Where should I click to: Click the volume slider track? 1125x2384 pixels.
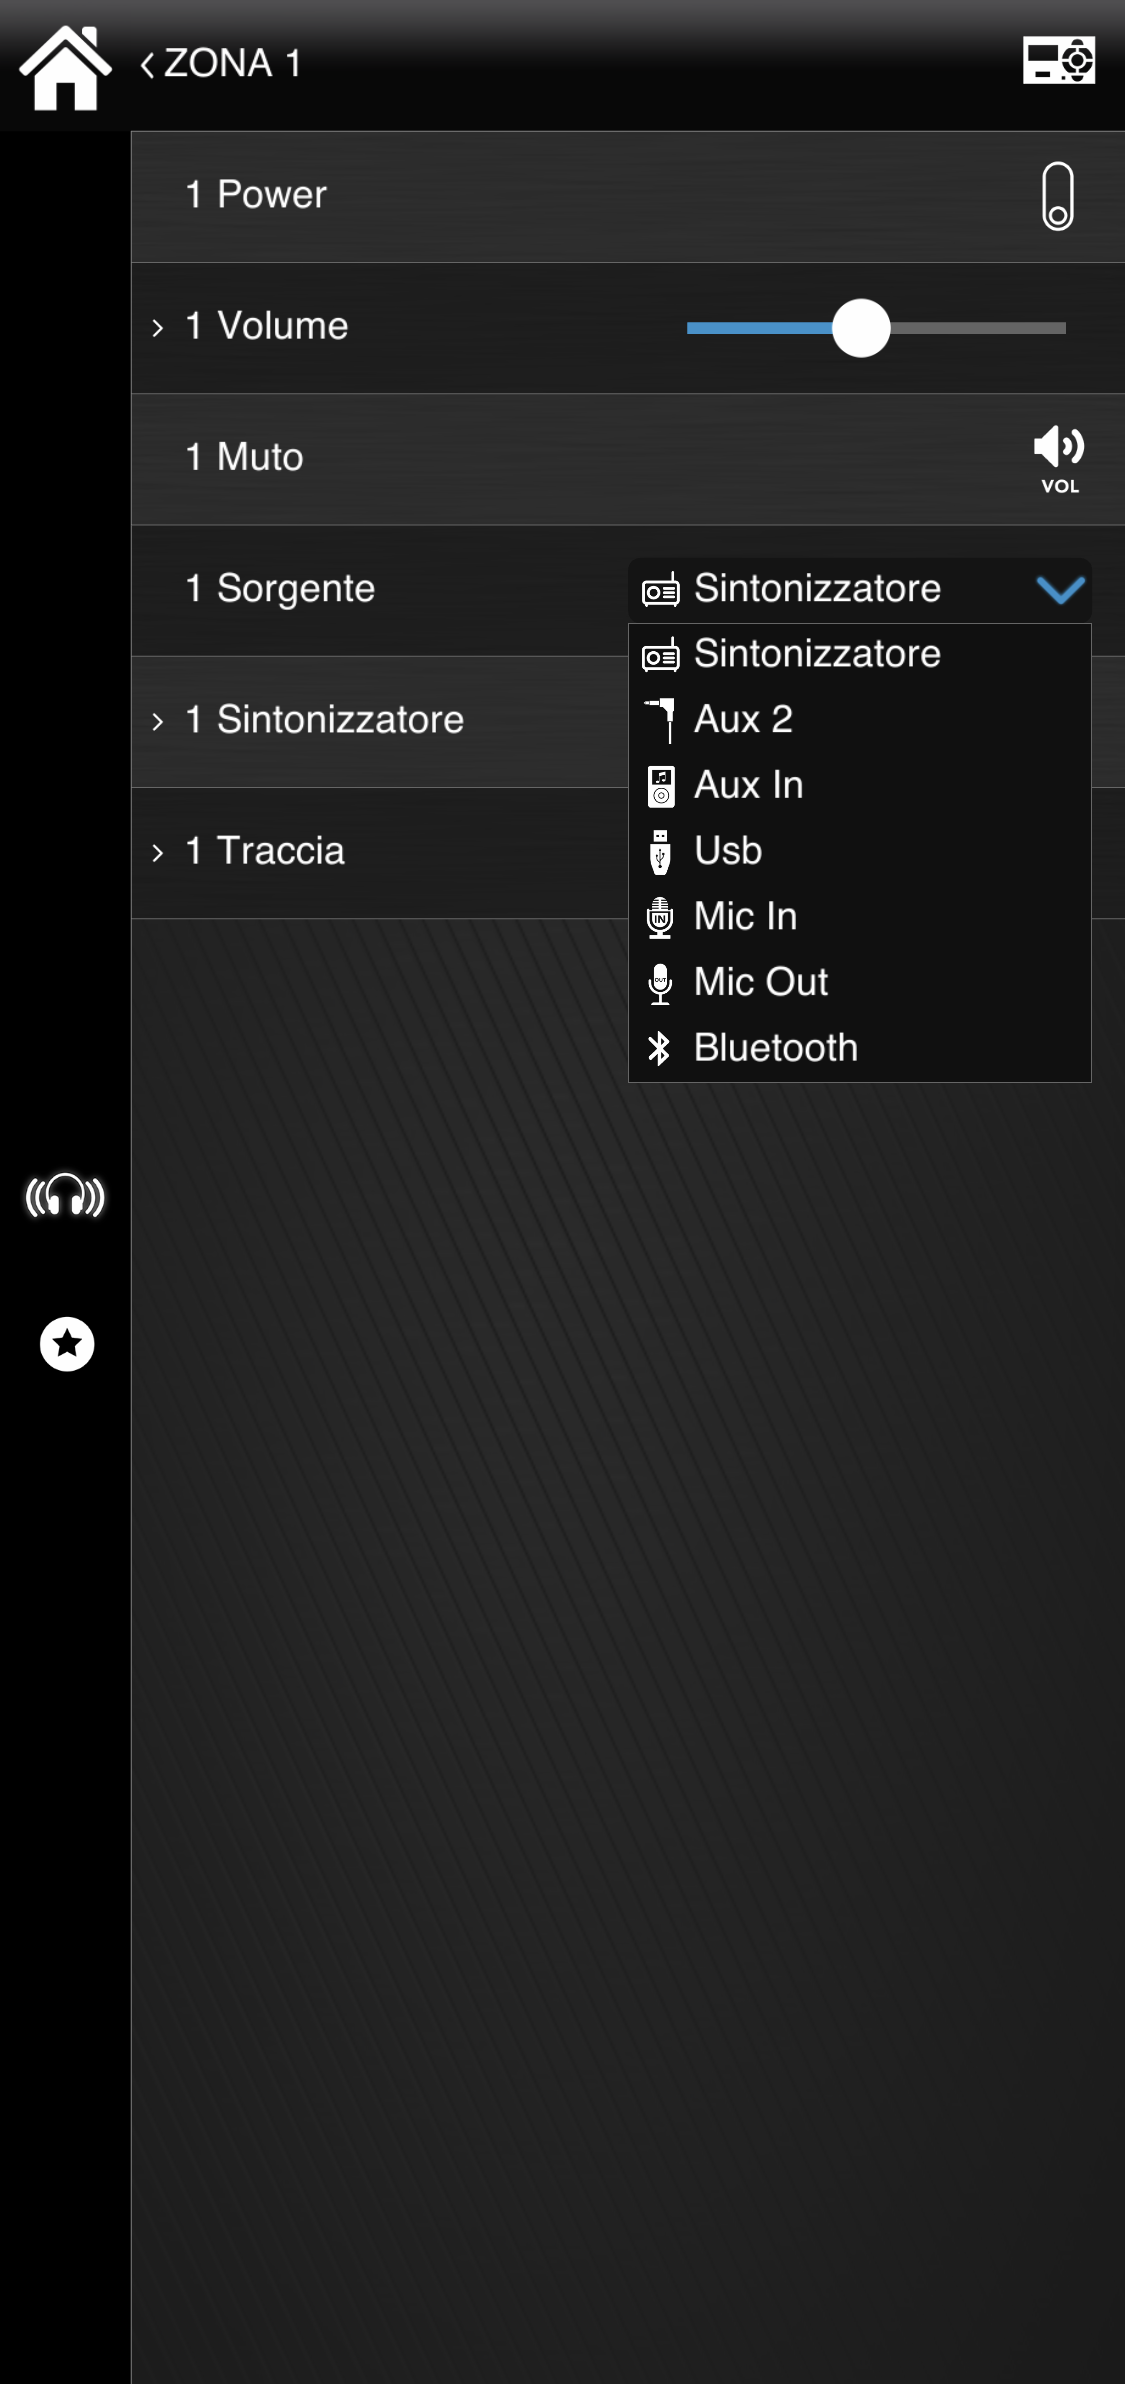click(x=876, y=327)
